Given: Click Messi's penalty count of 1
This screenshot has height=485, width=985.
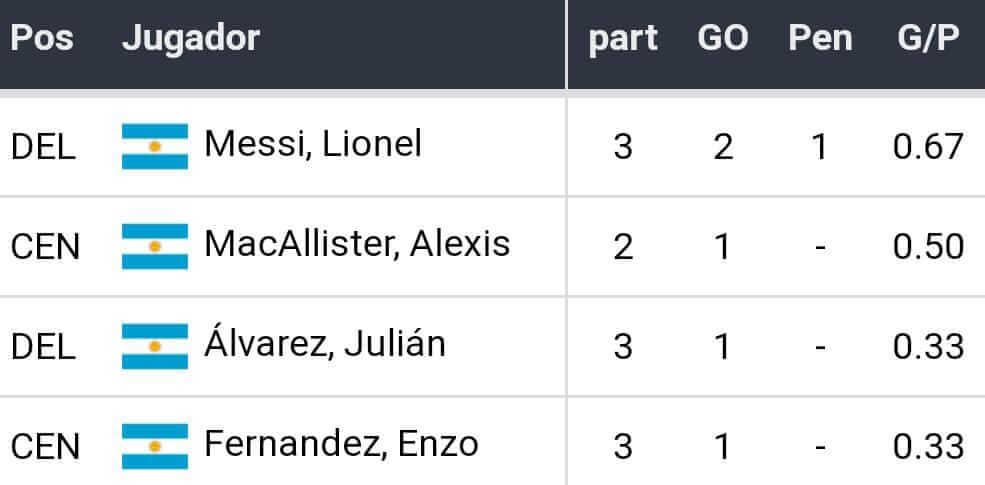Looking at the screenshot, I should coord(820,147).
